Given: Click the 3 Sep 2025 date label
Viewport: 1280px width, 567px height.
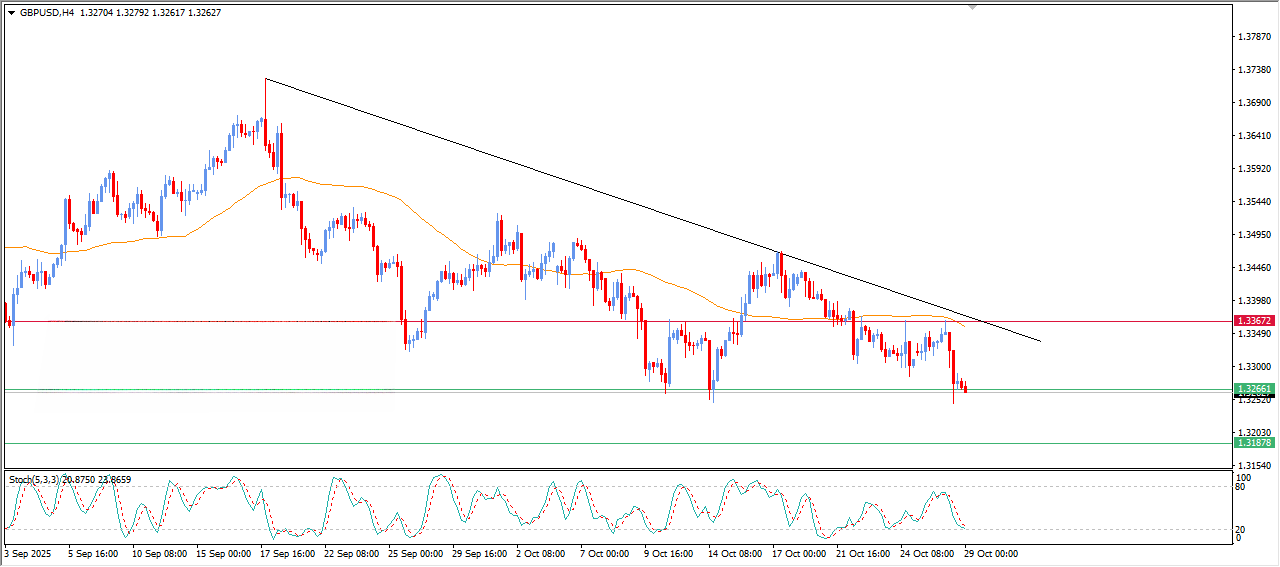Looking at the screenshot, I should pos(28,553).
